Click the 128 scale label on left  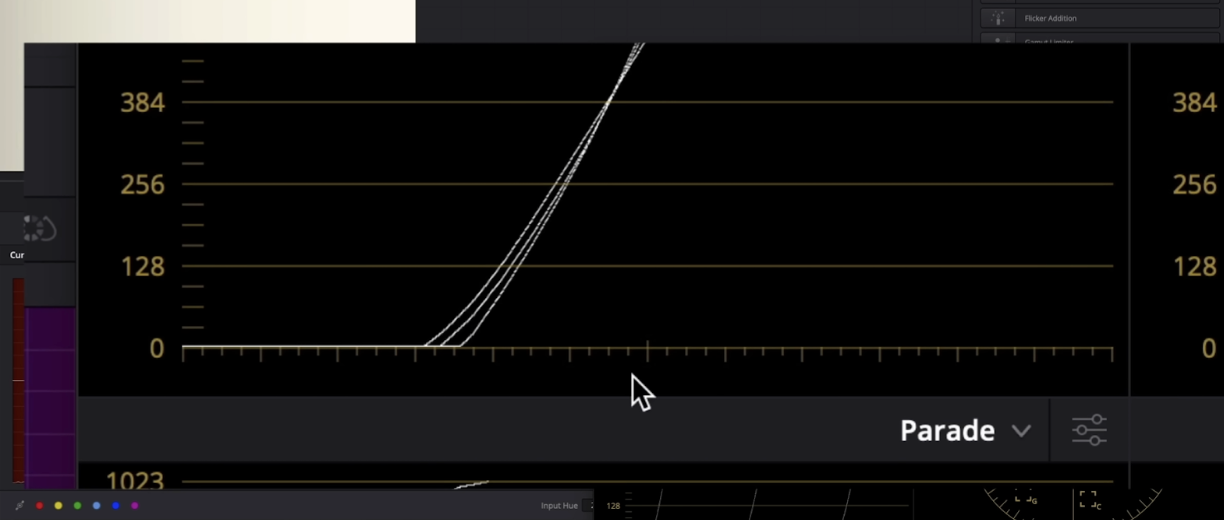coord(142,266)
